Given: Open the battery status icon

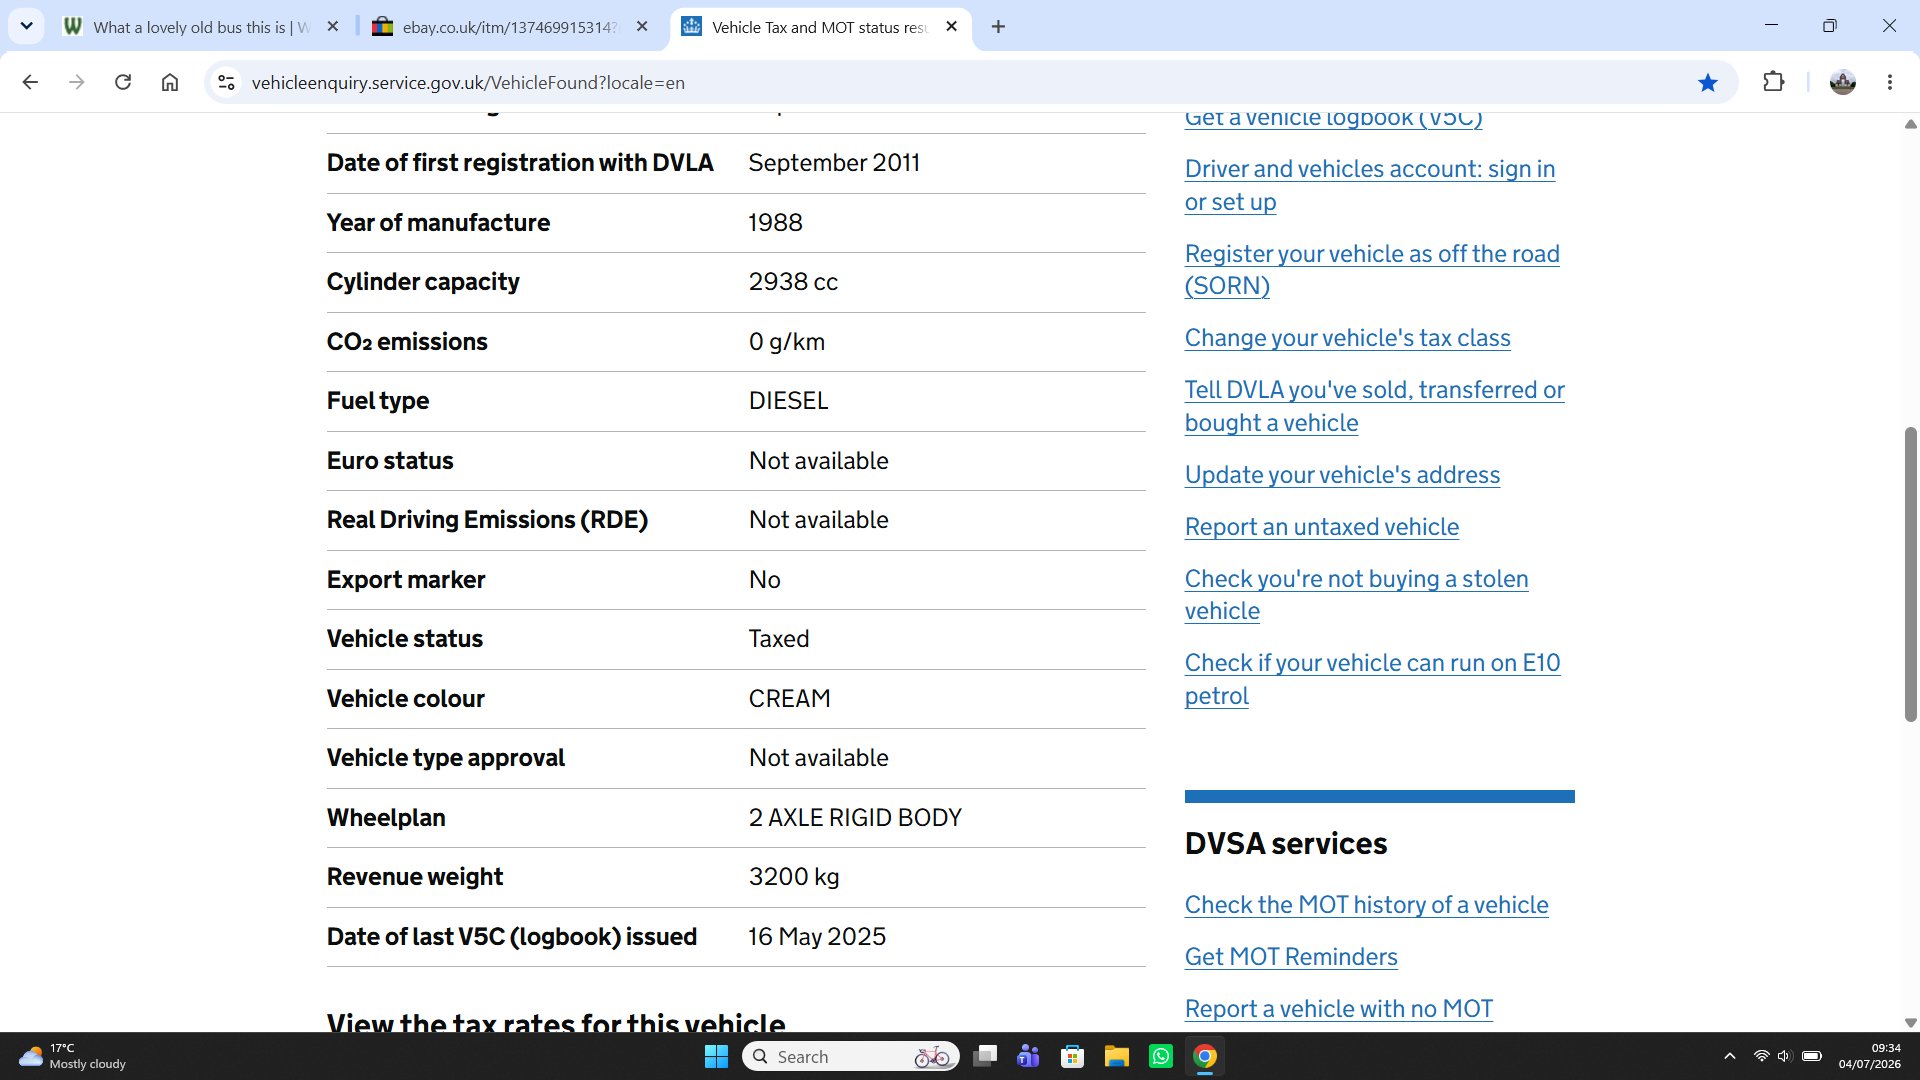Looking at the screenshot, I should point(1812,1056).
